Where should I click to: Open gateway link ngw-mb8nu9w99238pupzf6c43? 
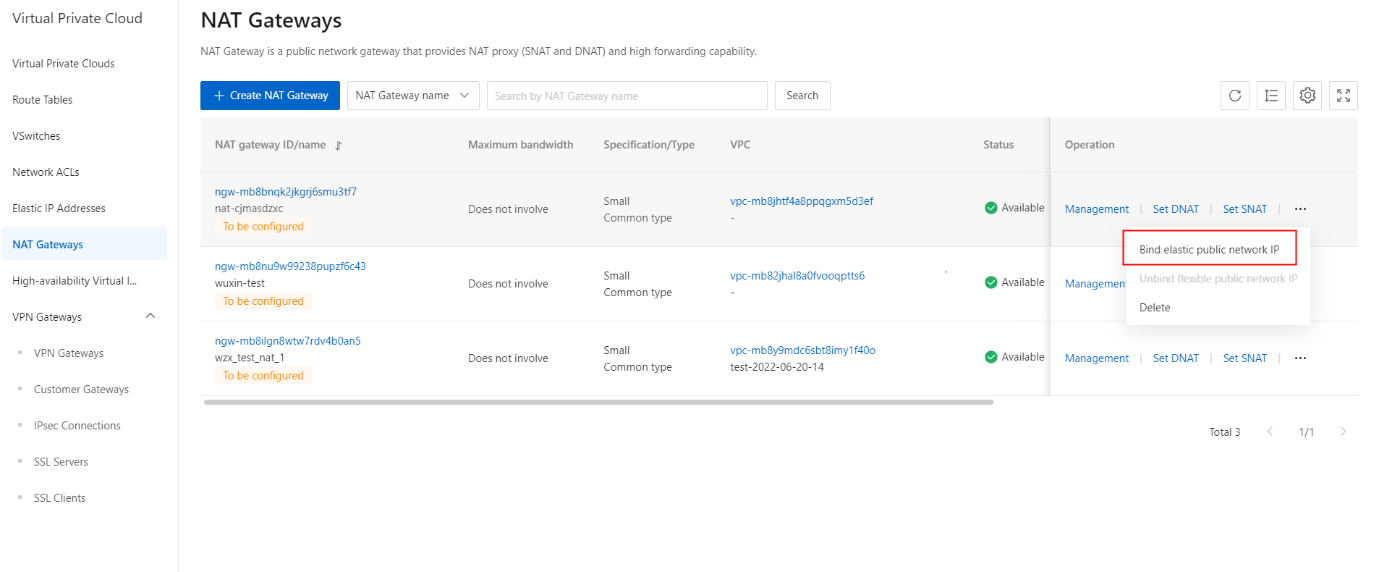290,266
